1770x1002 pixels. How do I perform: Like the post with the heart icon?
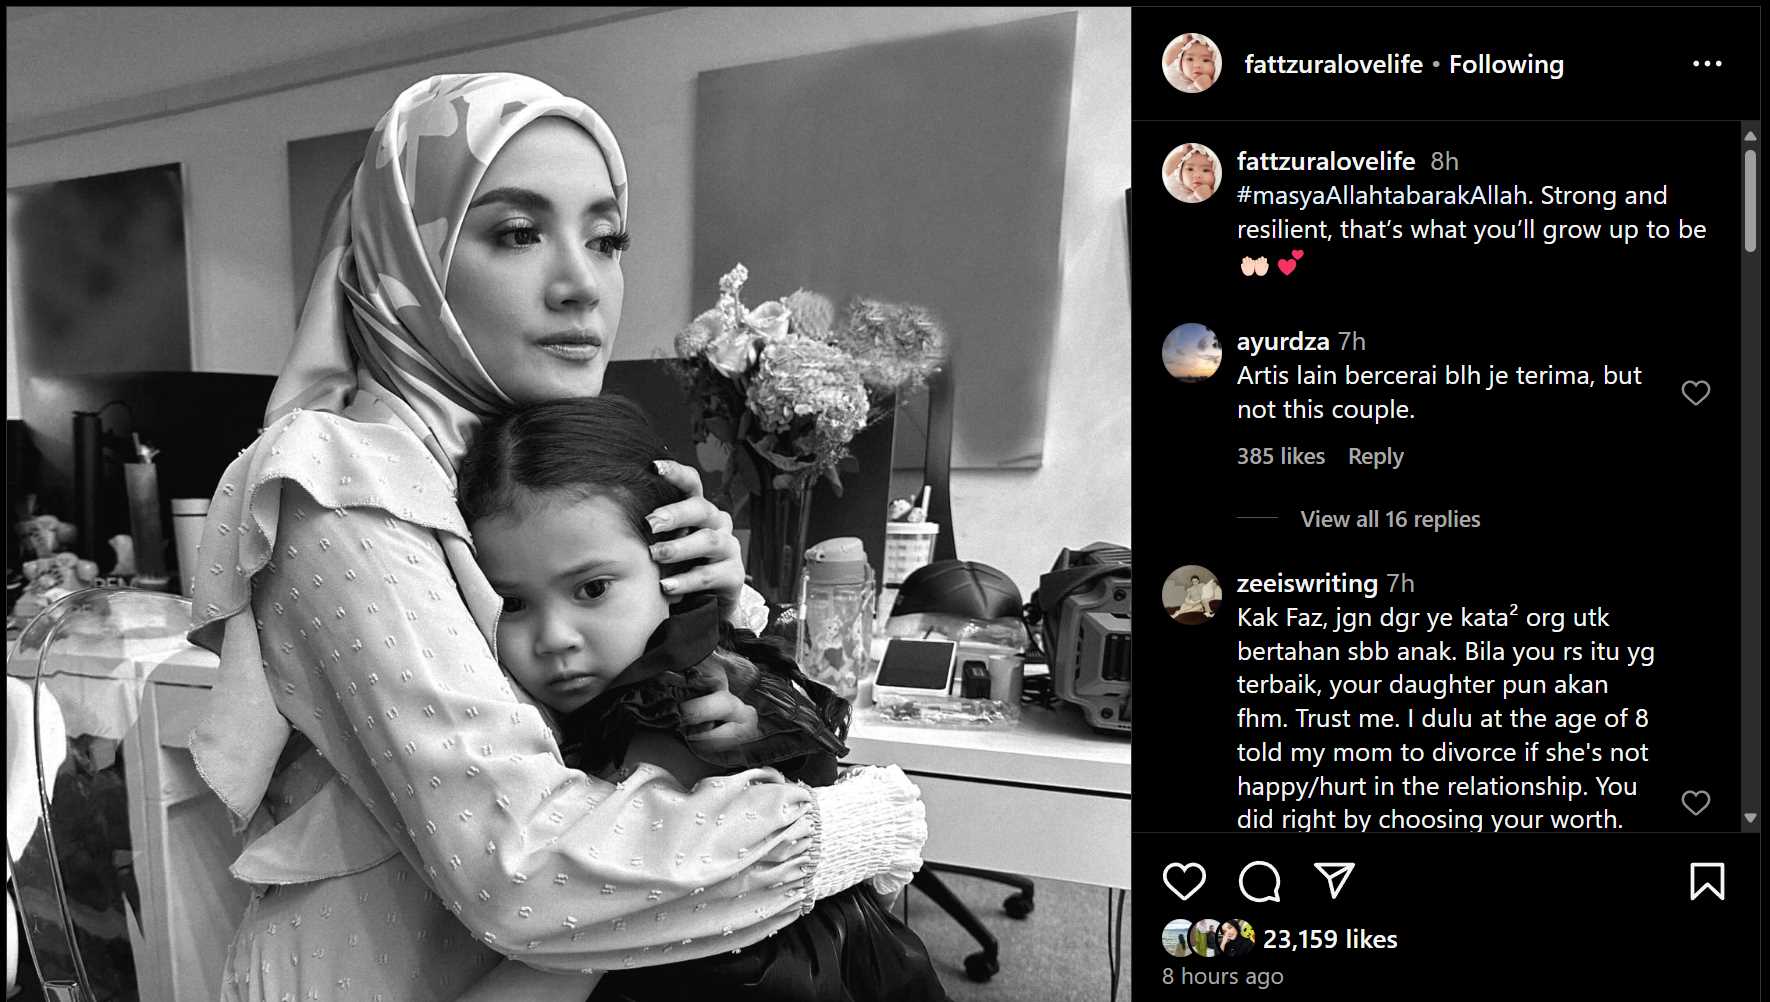coord(1184,881)
